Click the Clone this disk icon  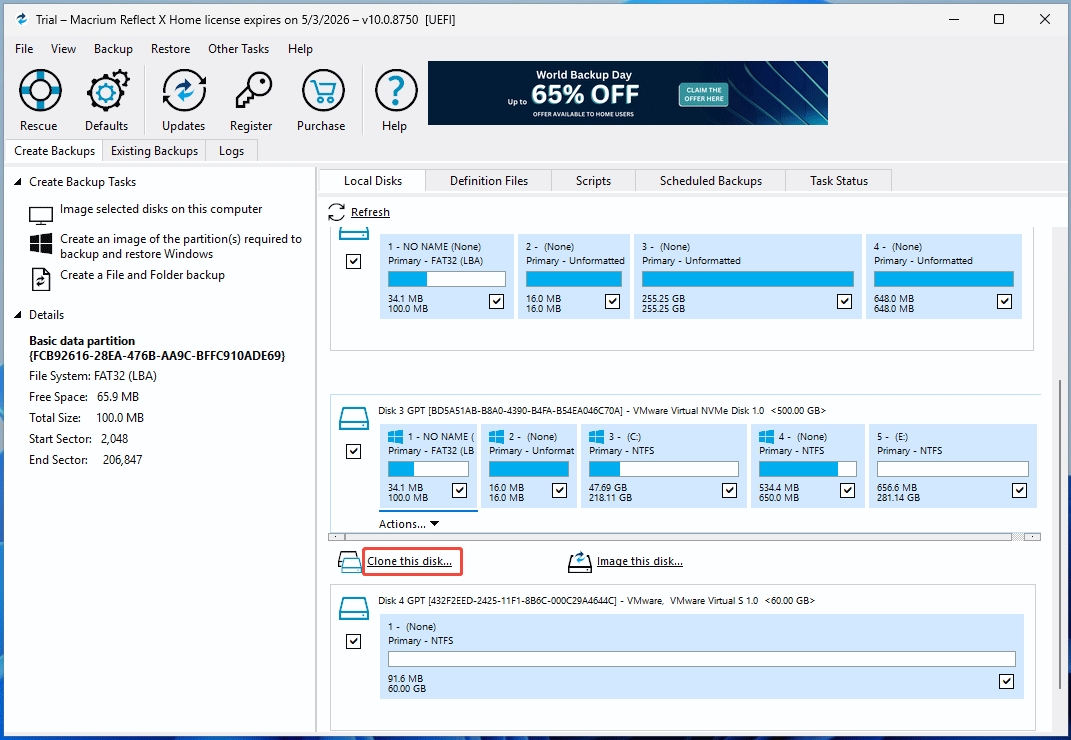point(350,561)
